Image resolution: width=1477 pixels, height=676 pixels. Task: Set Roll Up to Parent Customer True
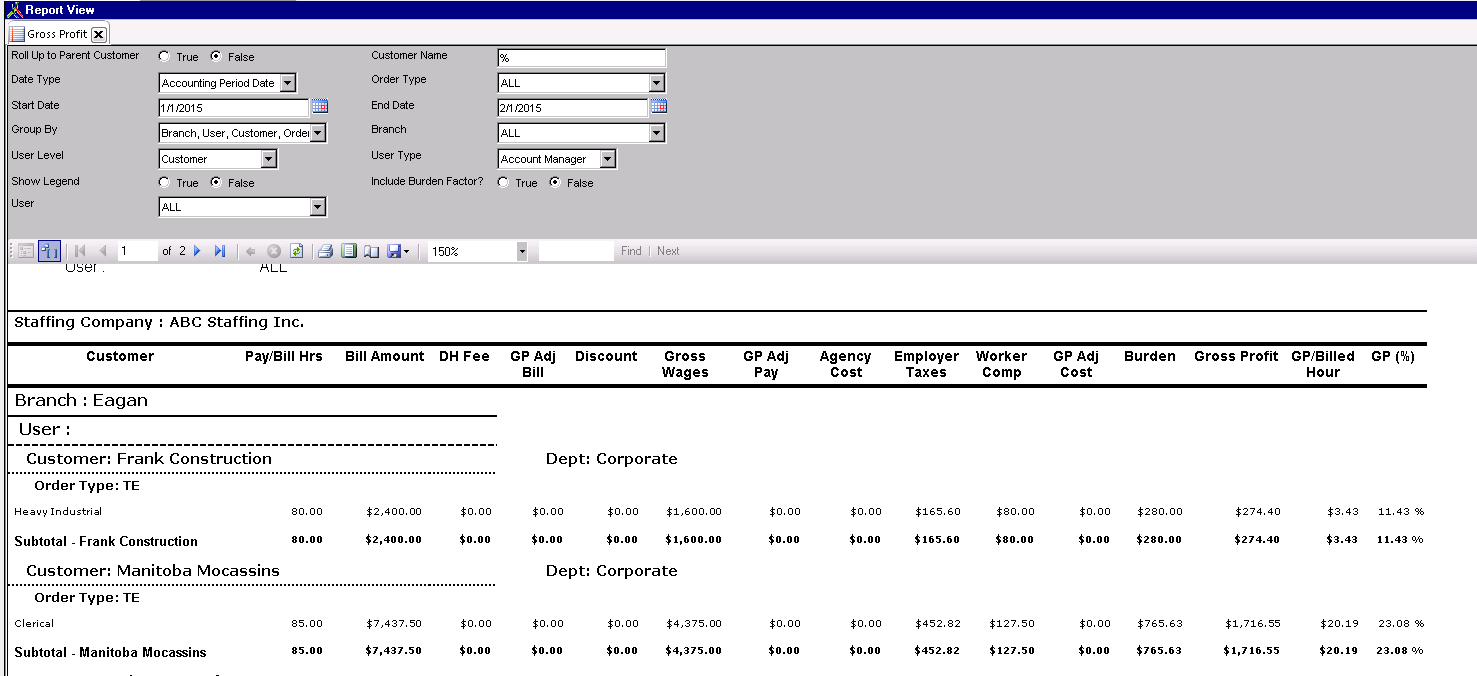(x=164, y=57)
